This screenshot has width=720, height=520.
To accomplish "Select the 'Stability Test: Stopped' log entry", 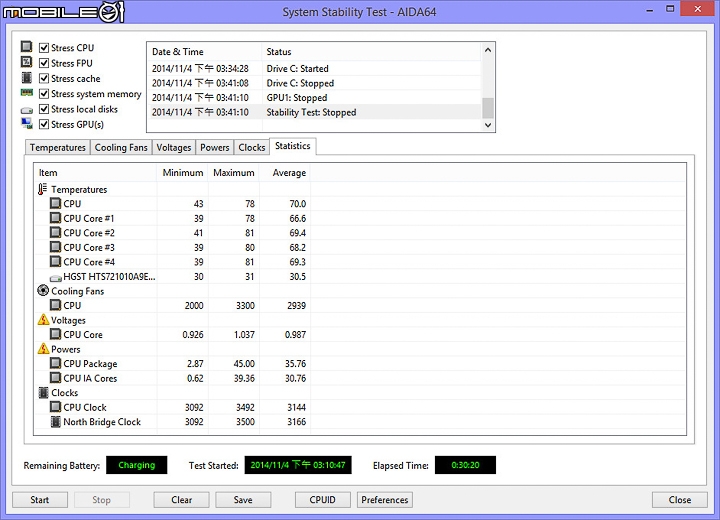I will [x=315, y=112].
